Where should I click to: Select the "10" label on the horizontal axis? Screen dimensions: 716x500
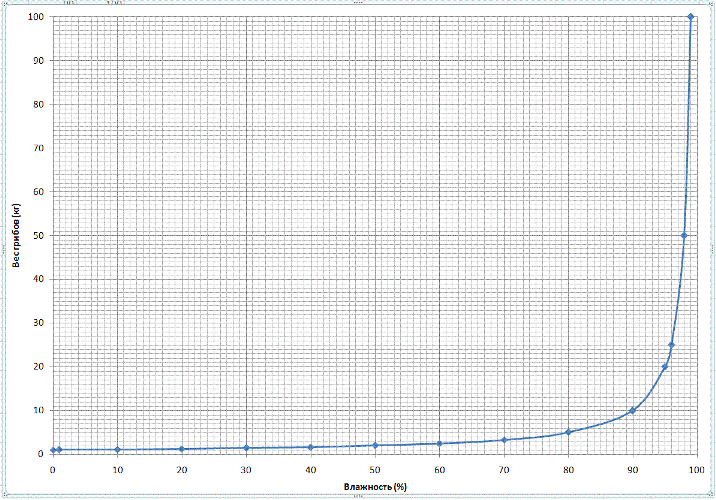point(117,470)
